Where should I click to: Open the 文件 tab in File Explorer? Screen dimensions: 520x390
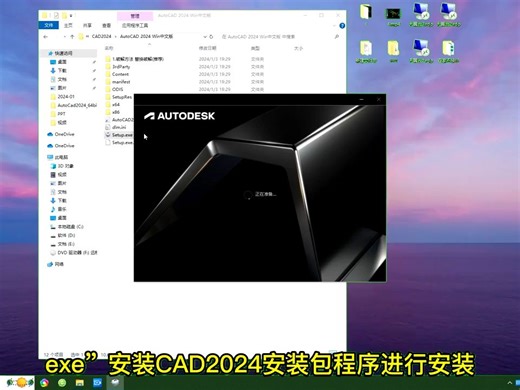click(x=49, y=25)
